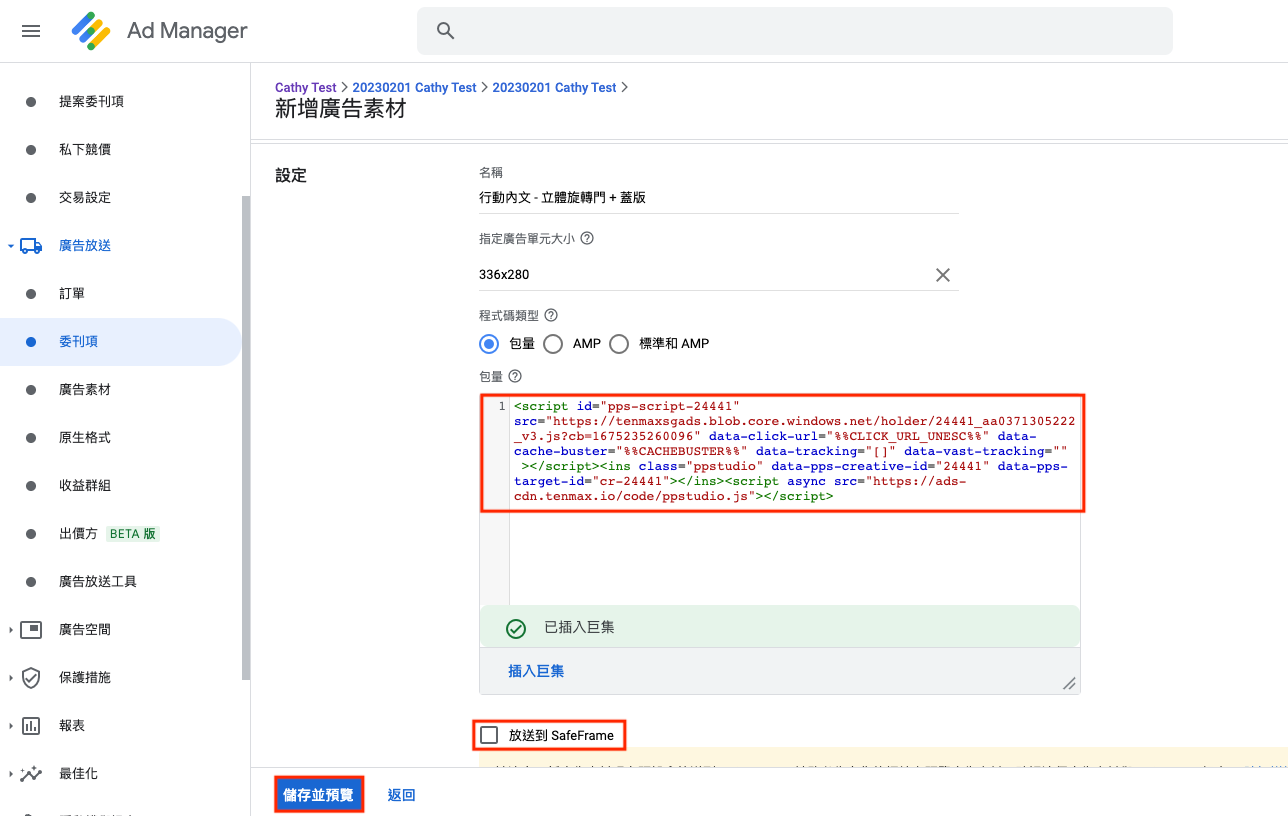The width and height of the screenshot is (1288, 816).
Task: Open Cathy Test breadcrumb link
Action: point(306,88)
